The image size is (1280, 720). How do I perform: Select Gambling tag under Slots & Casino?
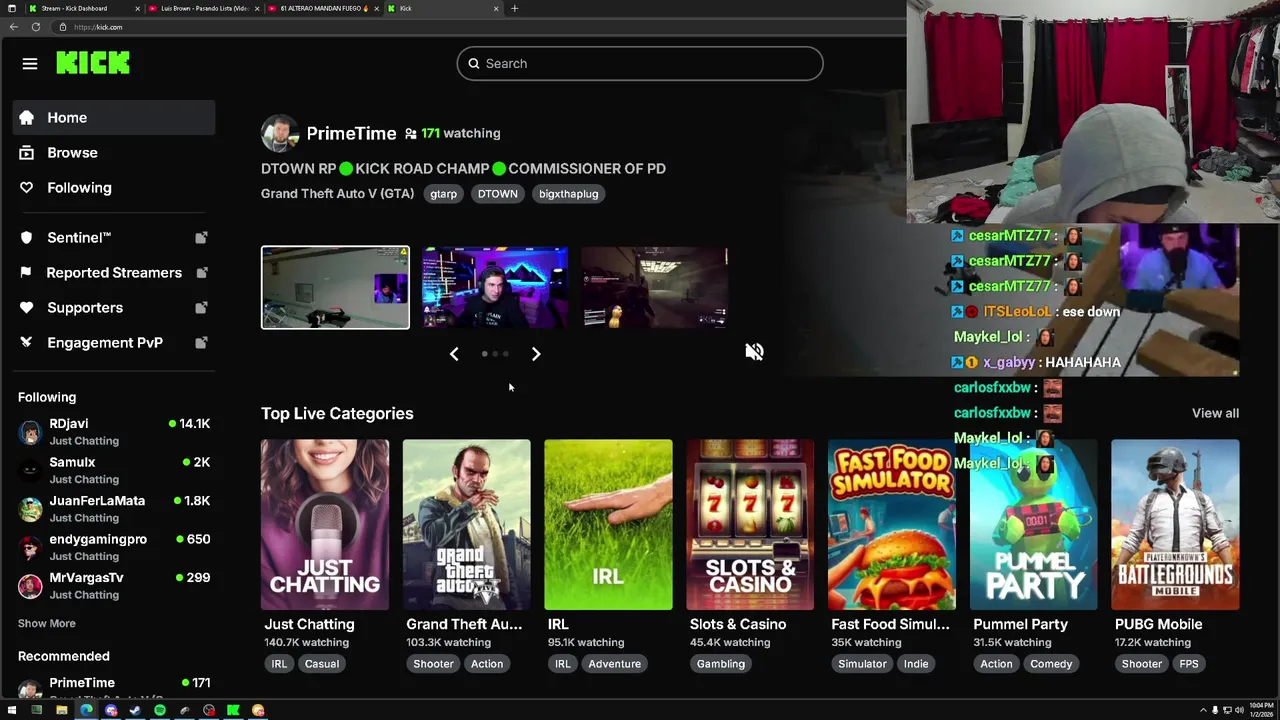click(721, 664)
